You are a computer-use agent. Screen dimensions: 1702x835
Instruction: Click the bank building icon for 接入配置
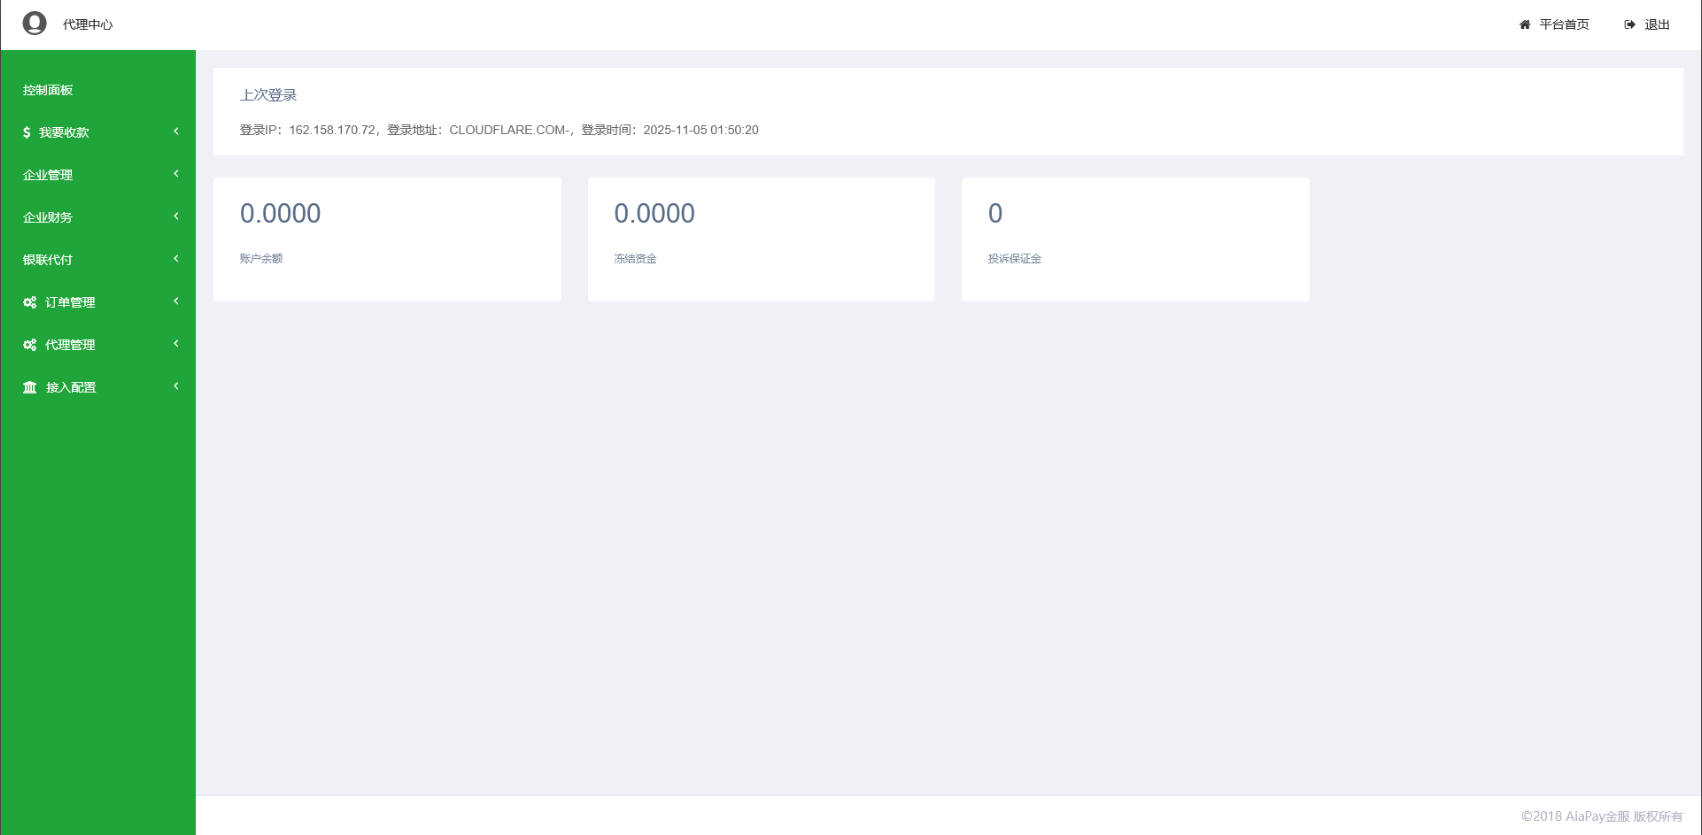coord(30,387)
